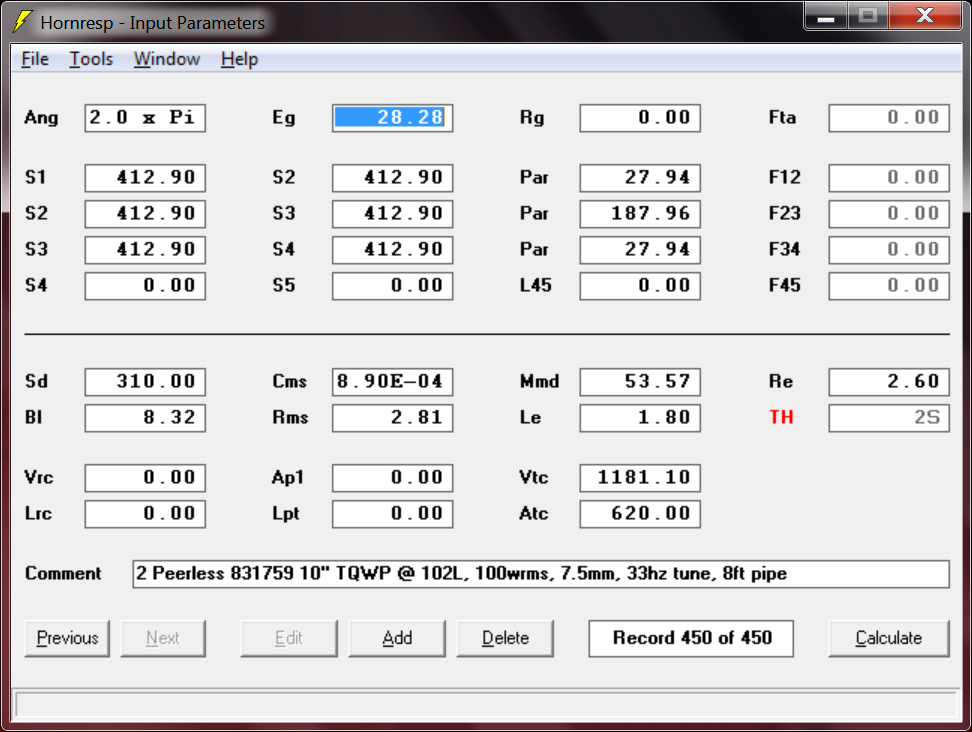The height and width of the screenshot is (732, 972).
Task: Click the red TH label
Action: tap(781, 417)
